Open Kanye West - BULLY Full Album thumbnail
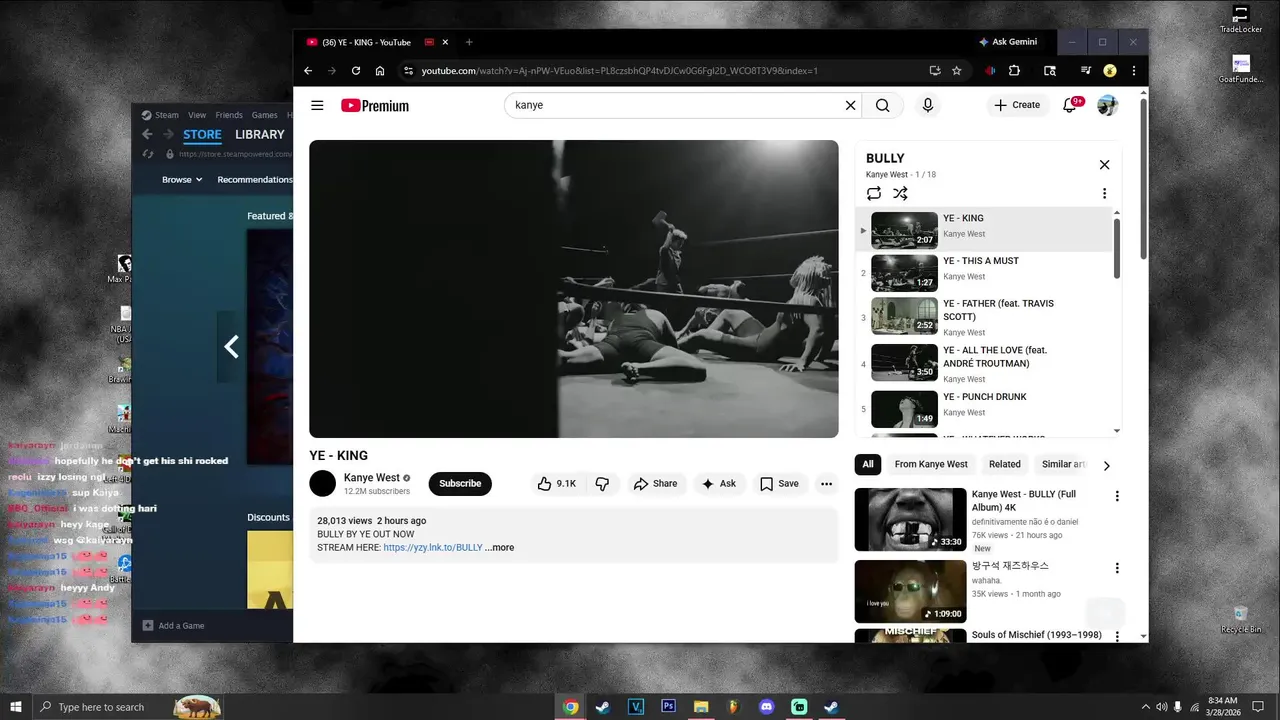Image resolution: width=1280 pixels, height=720 pixels. click(x=910, y=519)
